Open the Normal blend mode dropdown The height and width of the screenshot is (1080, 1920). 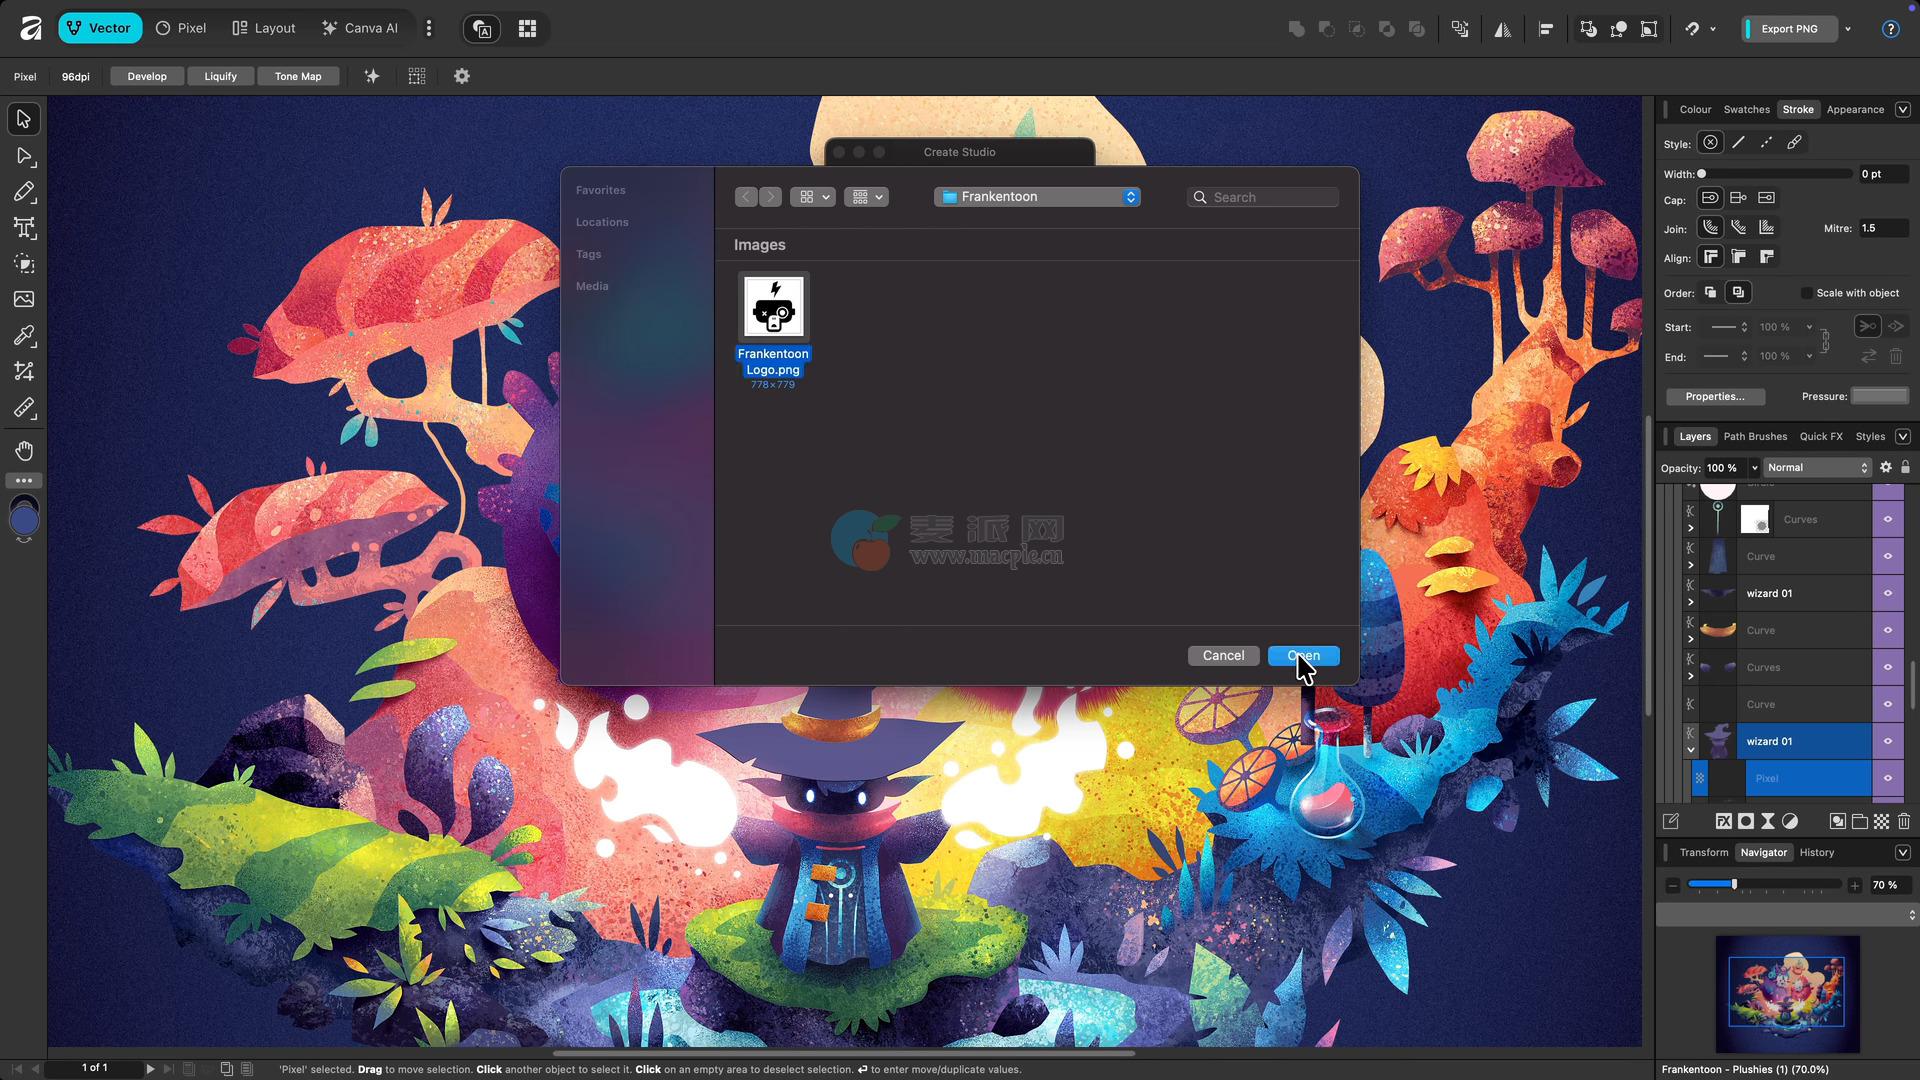[x=1816, y=467]
